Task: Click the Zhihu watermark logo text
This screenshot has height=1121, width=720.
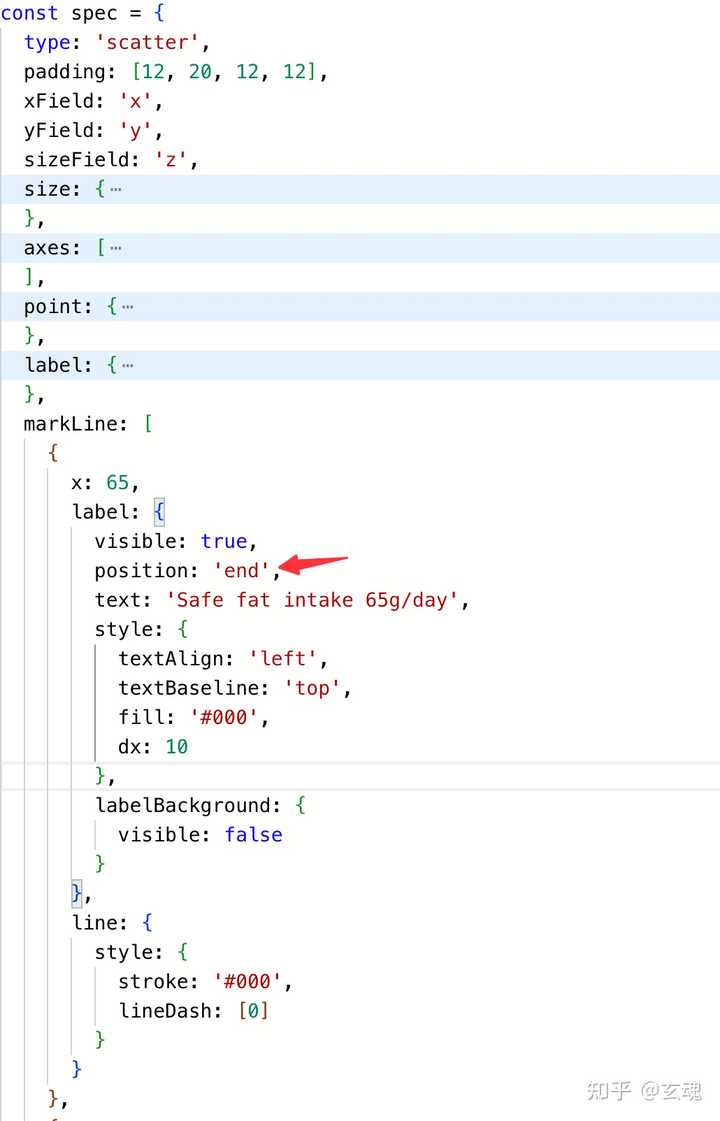Action: [608, 1089]
